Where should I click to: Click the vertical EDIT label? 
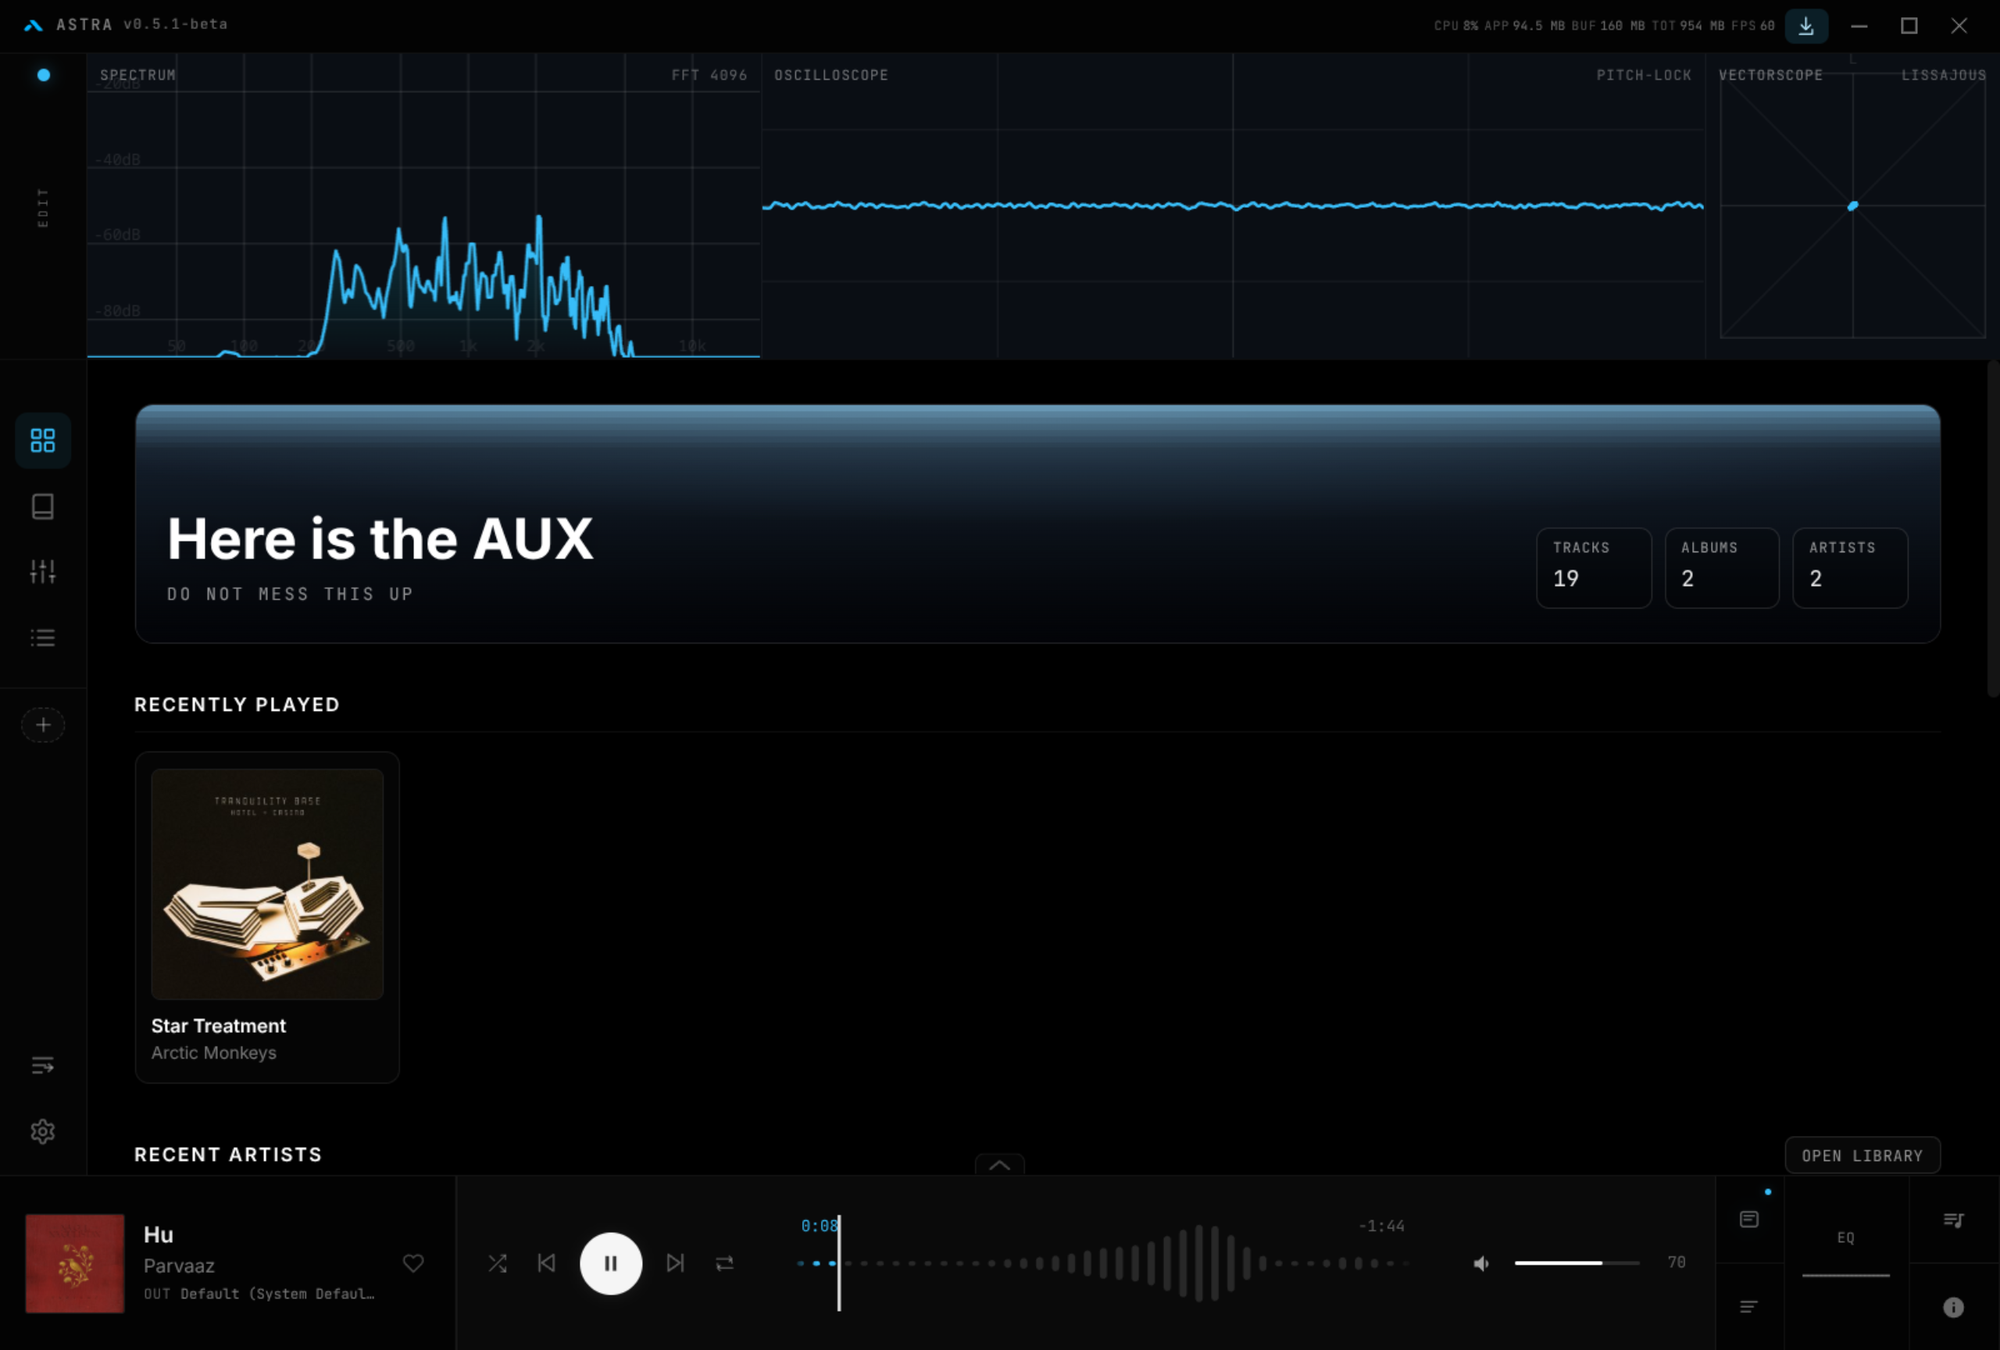pos(43,208)
